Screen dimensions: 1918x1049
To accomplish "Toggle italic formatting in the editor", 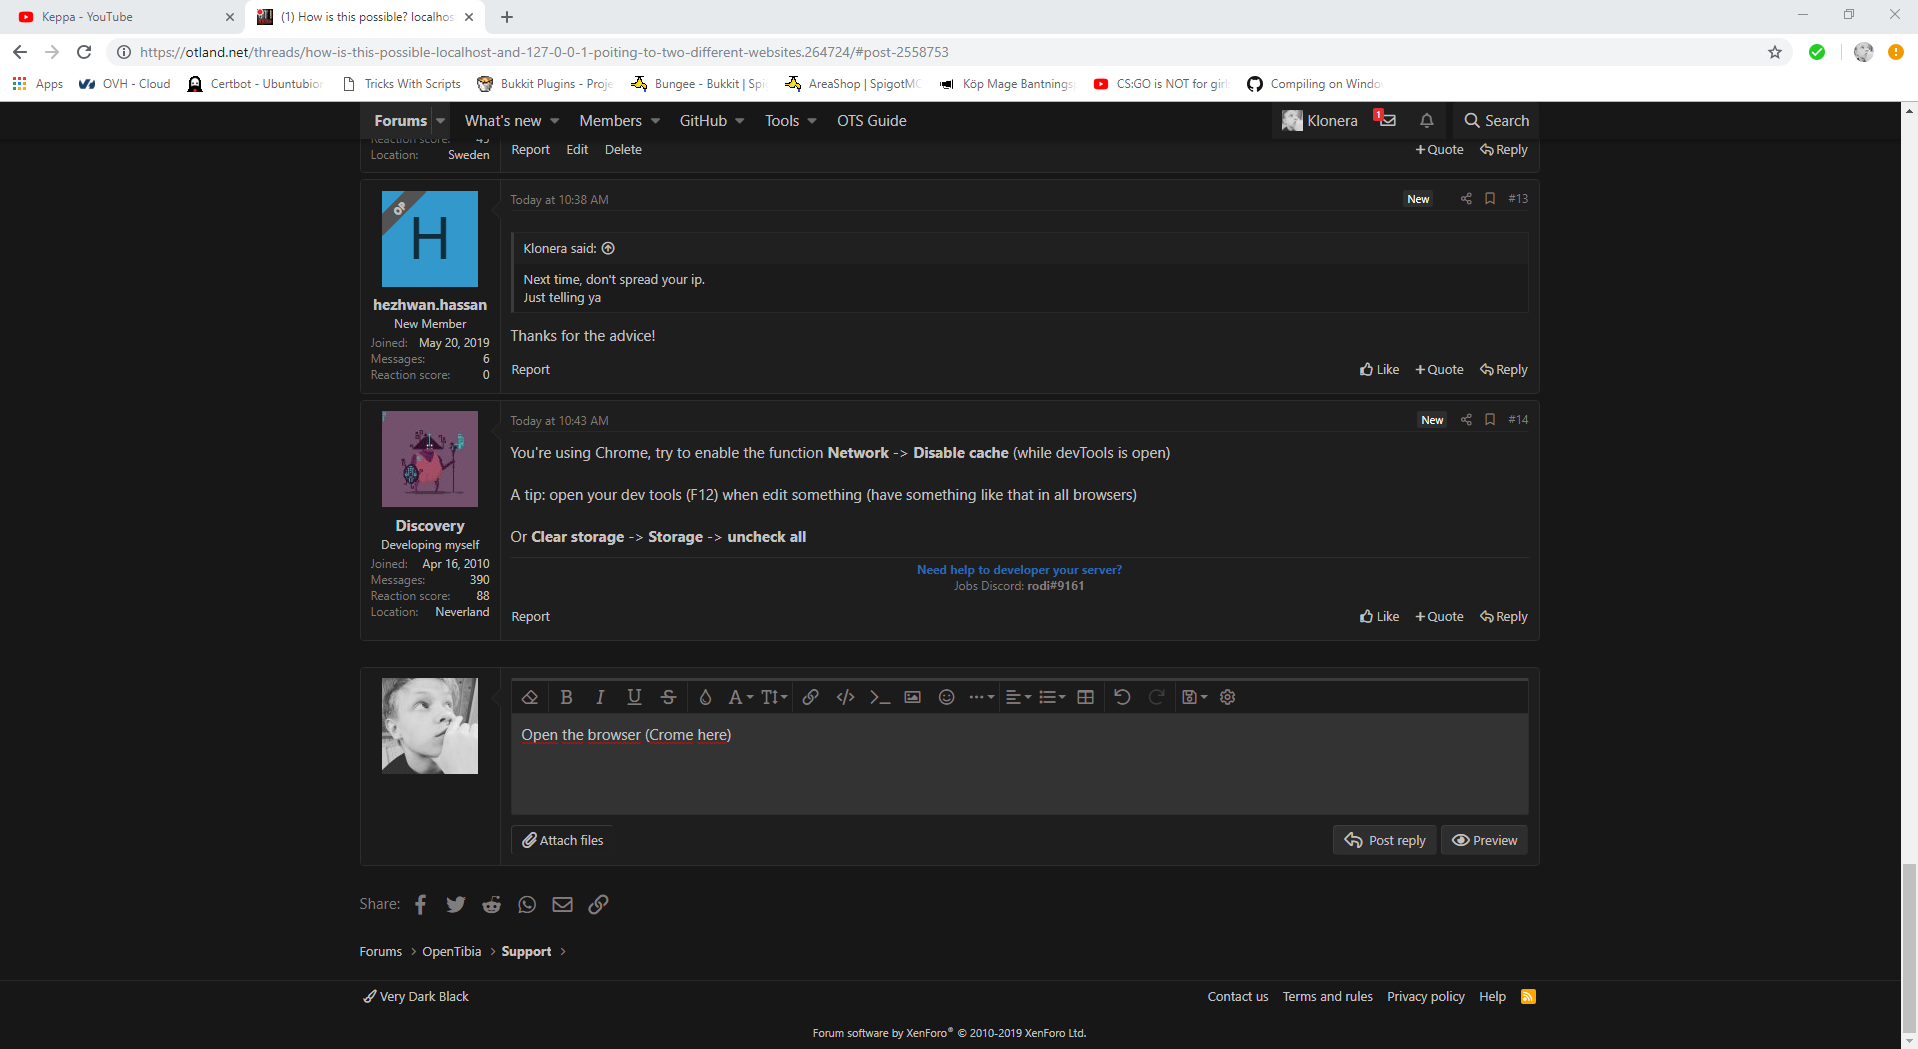I will [x=600, y=697].
